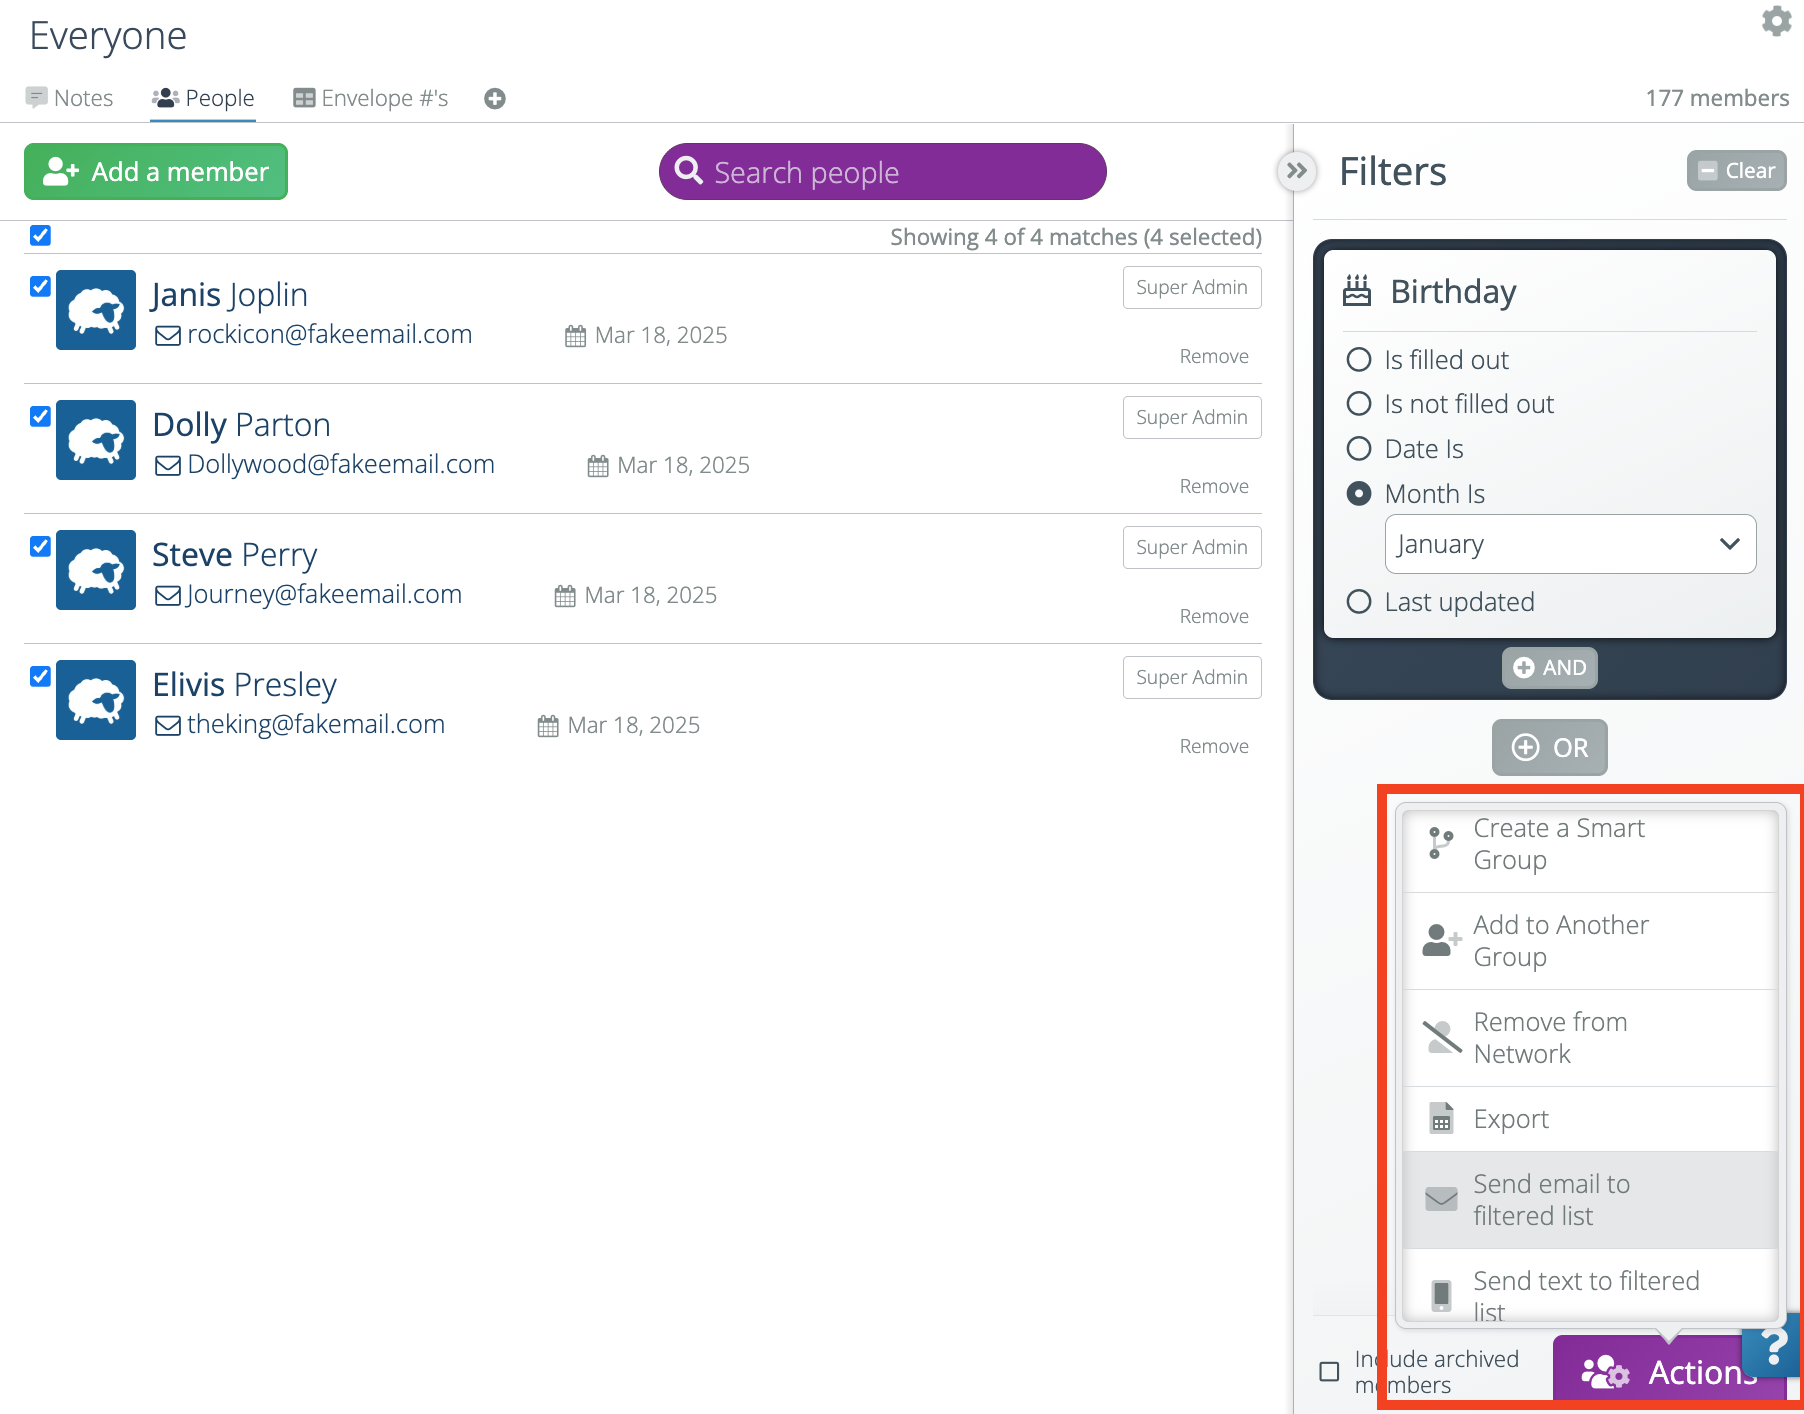Uncheck Steve Perry's checkbox
Image resolution: width=1804 pixels, height=1414 pixels.
coord(40,546)
